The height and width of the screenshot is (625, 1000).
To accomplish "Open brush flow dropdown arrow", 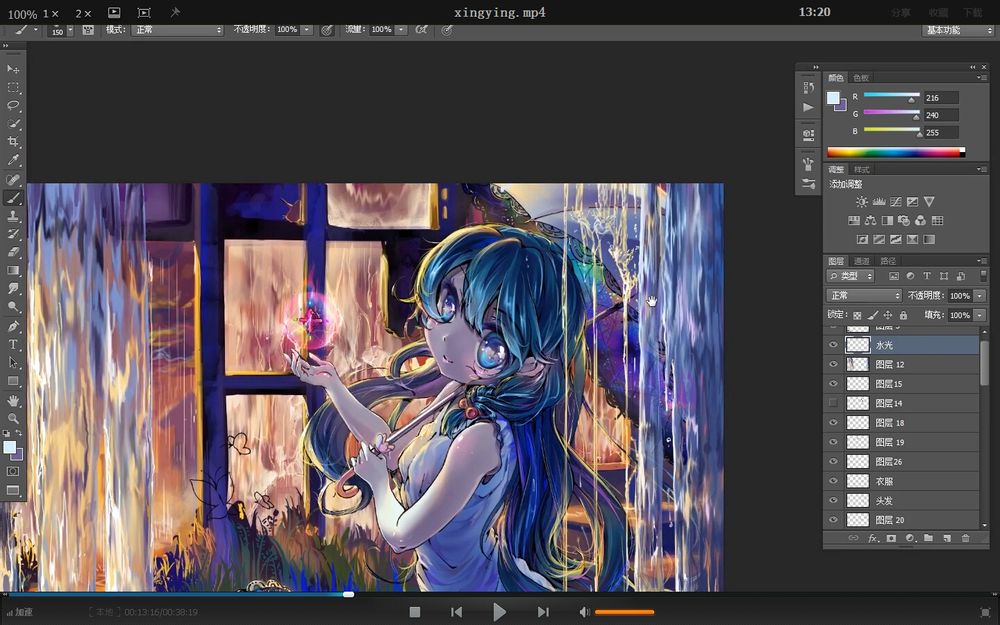I will click(401, 30).
